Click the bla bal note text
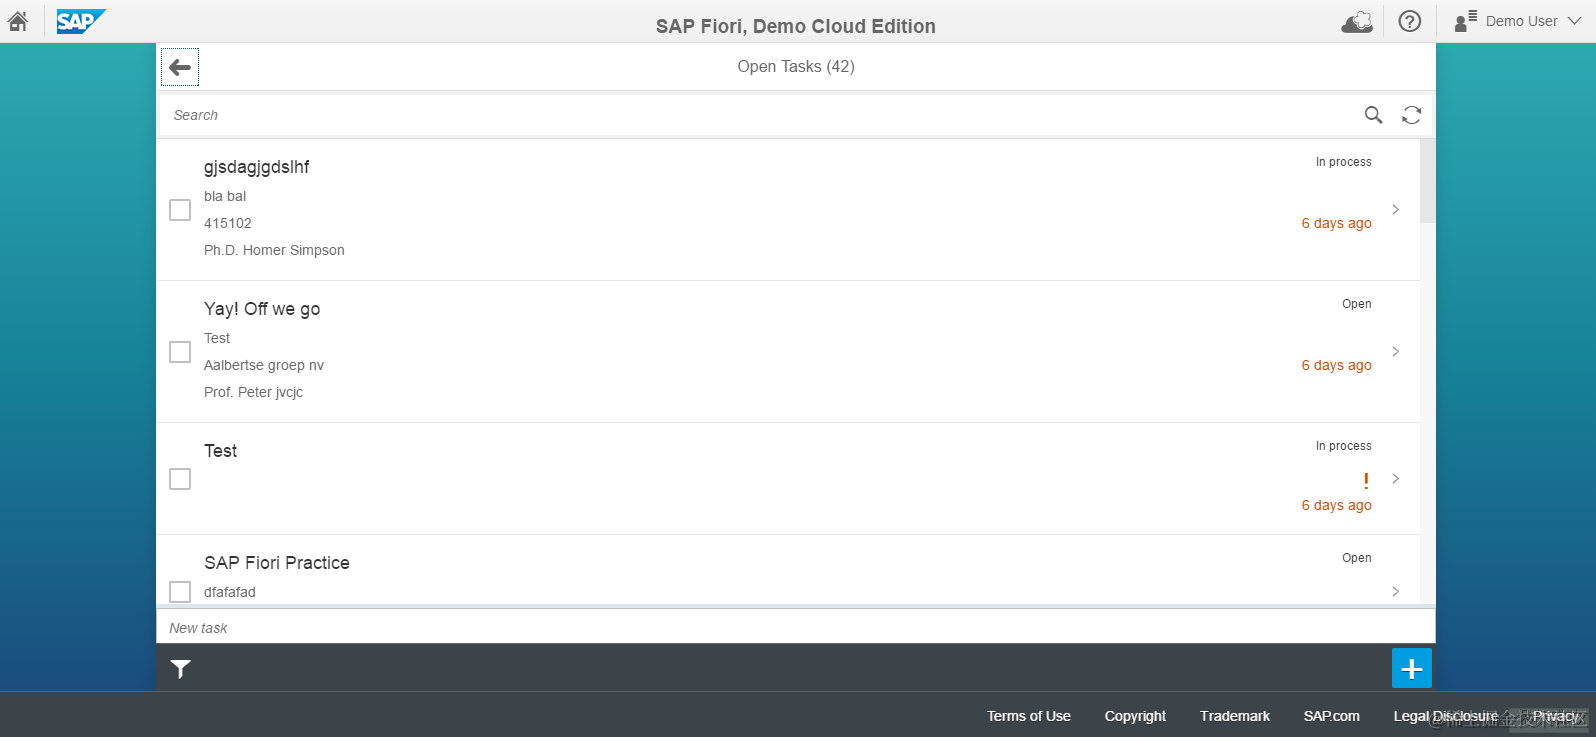The image size is (1596, 737). (x=225, y=196)
